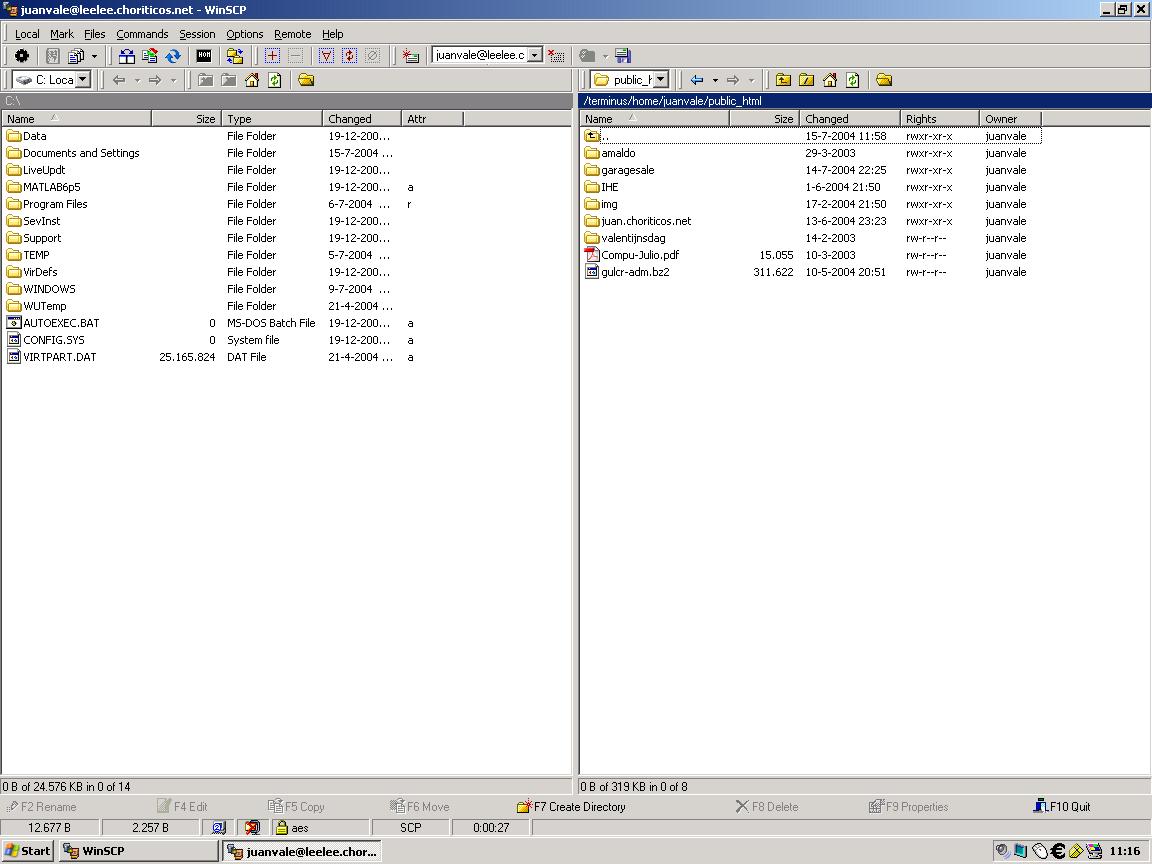Click Compu-Julio.pdf file icon
The height and width of the screenshot is (864, 1152).
[x=592, y=255]
